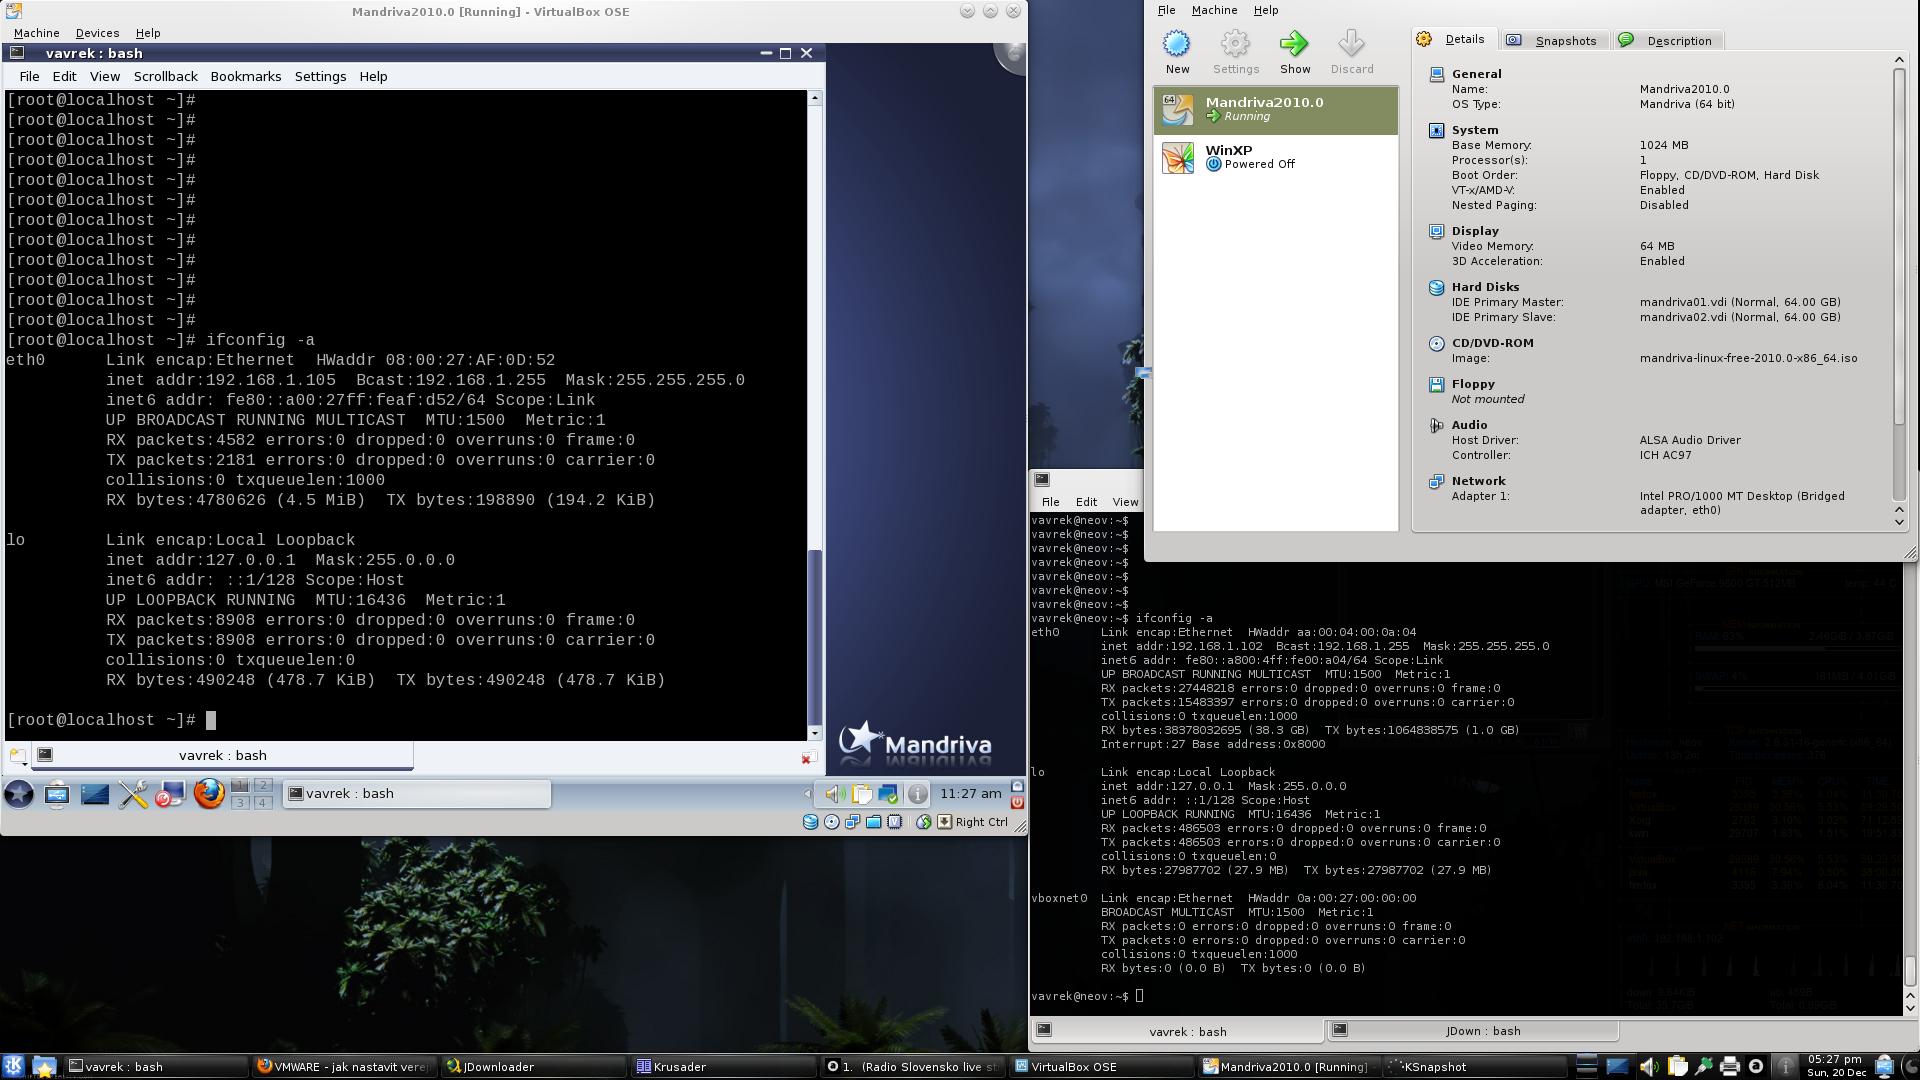Open Bookmarks menu in guest Konsole
1920x1080 pixels.
245,76
